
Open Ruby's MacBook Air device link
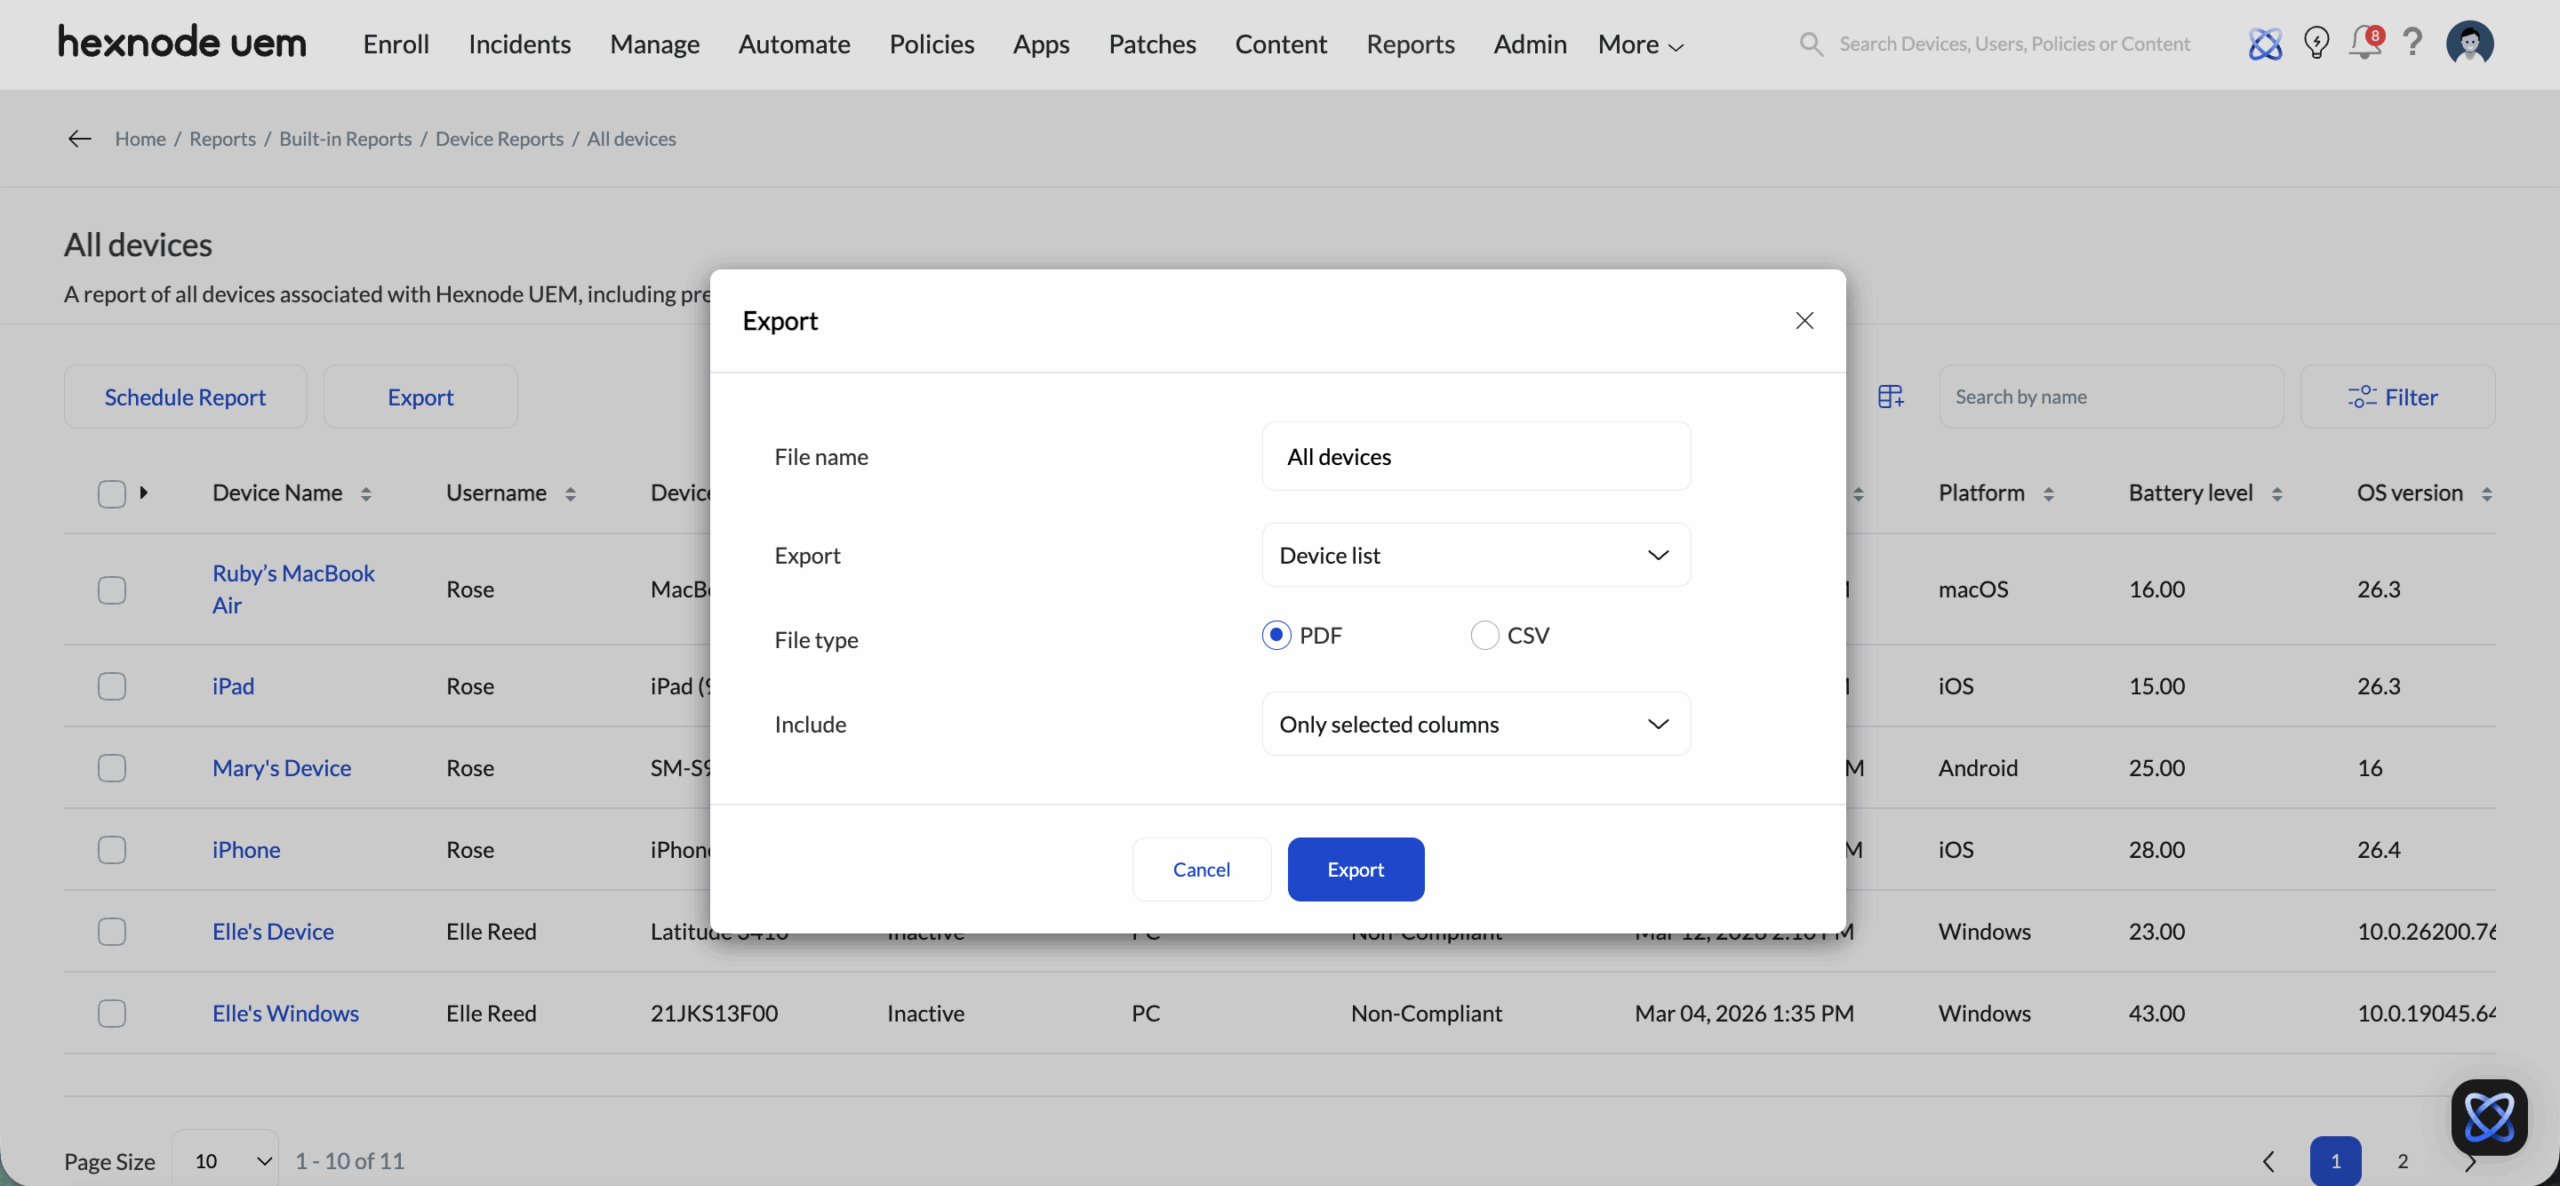293,589
